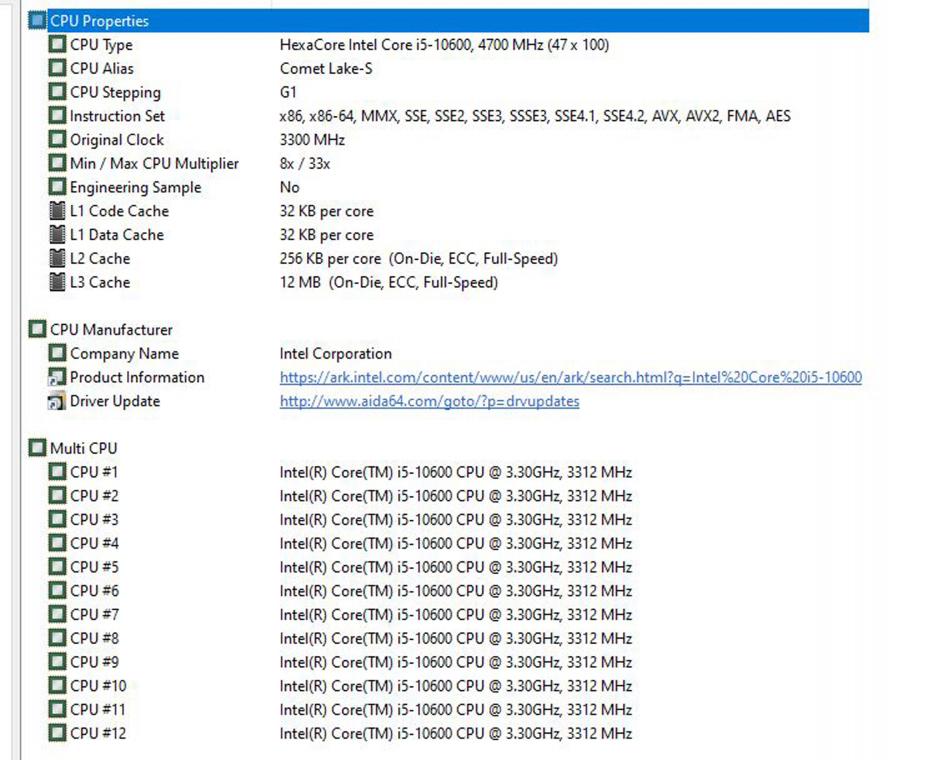Viewport: 928px width, 760px height.
Task: Select the Engineering Sample row
Action: (135, 188)
